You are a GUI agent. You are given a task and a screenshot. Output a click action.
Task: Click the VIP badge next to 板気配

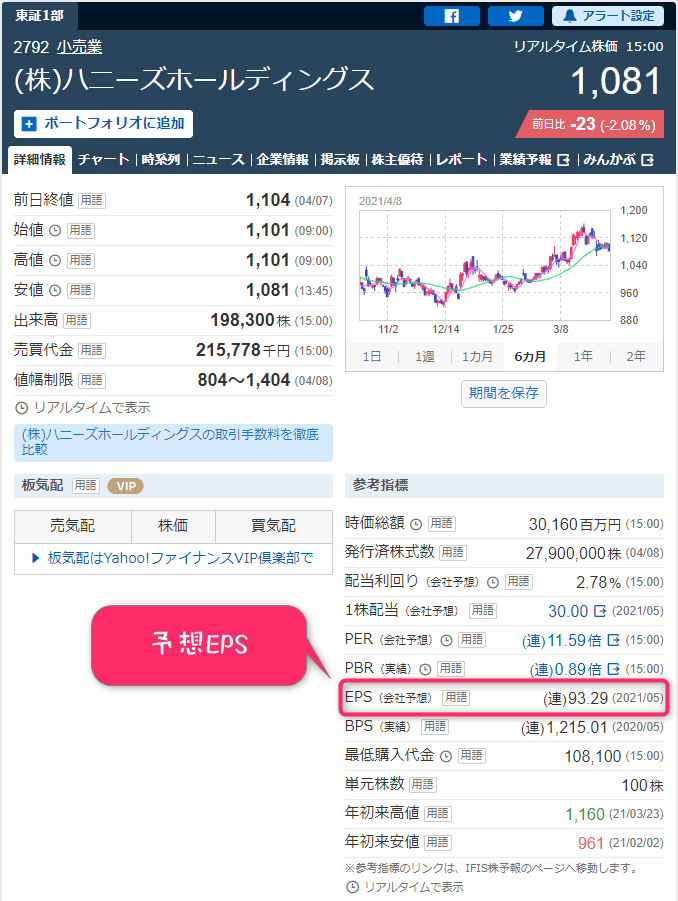(126, 486)
